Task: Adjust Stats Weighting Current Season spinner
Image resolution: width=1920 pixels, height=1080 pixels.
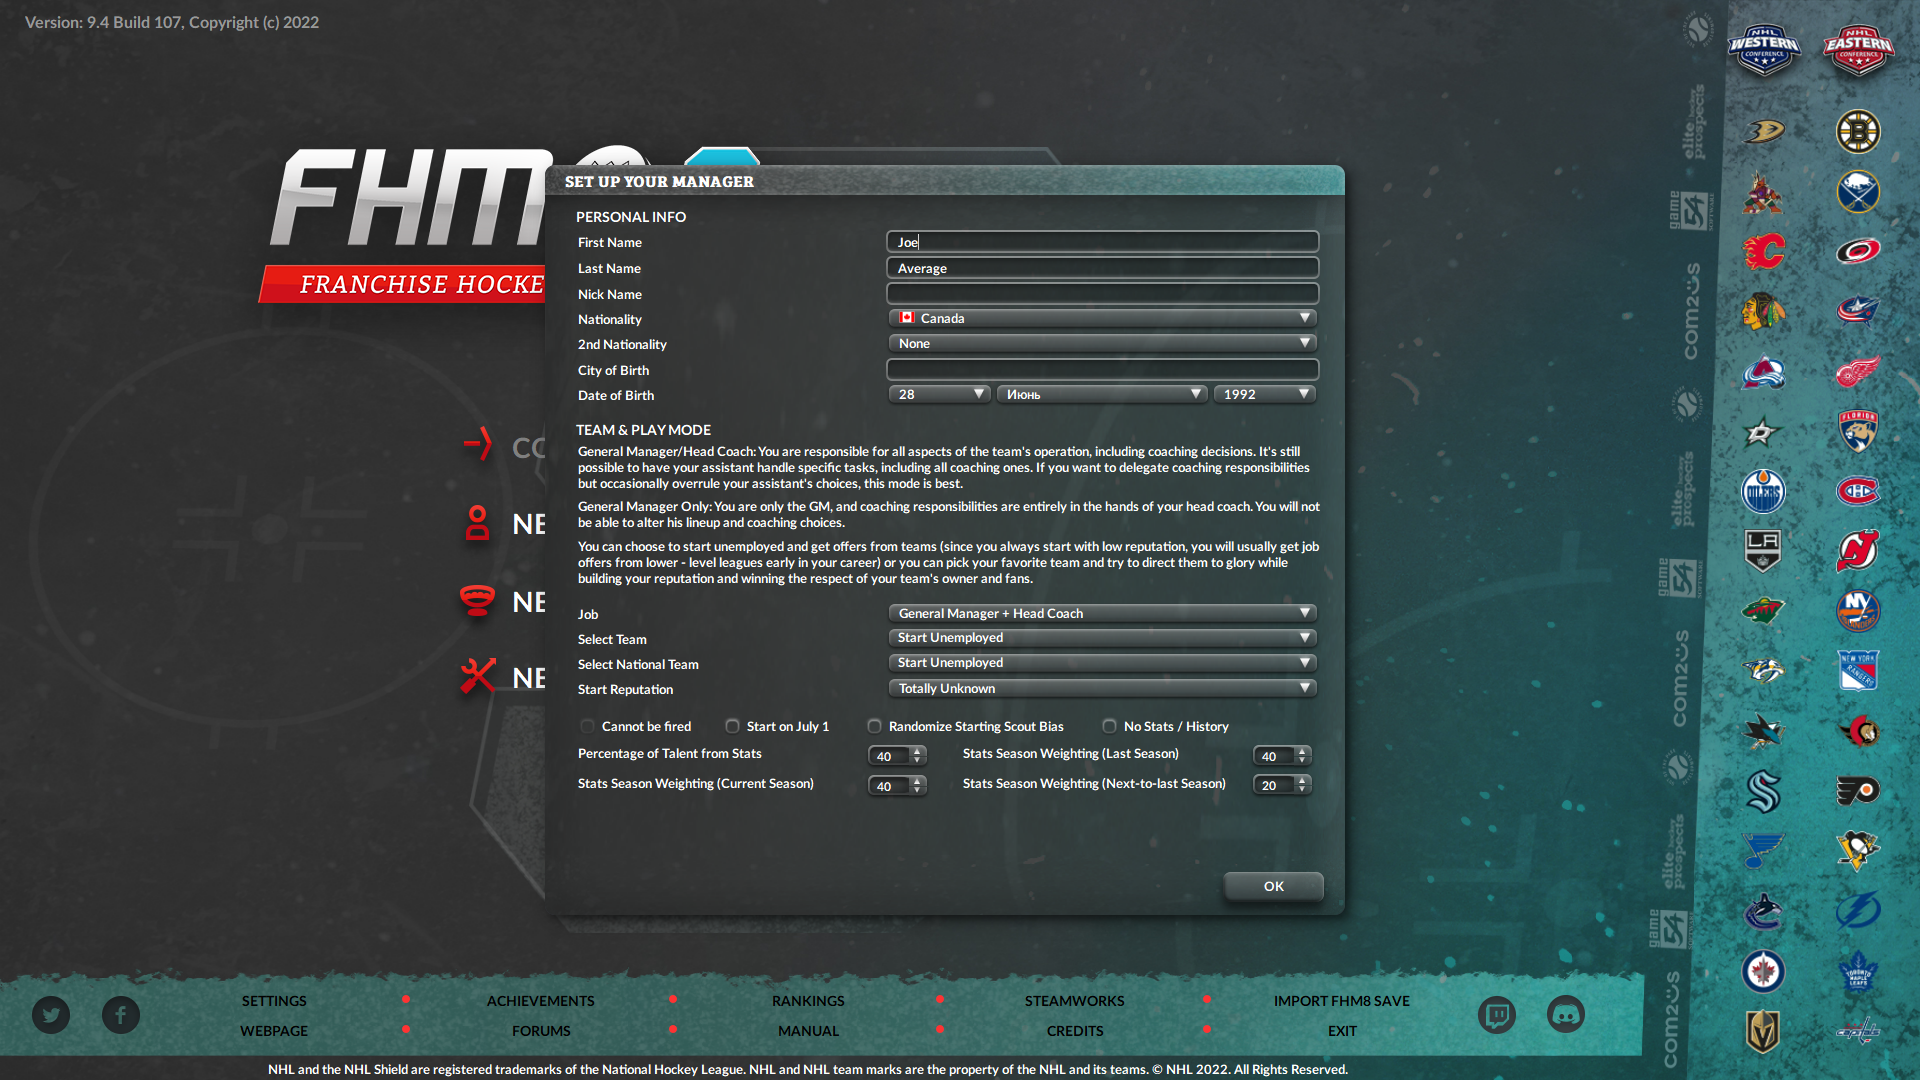Action: coord(897,786)
